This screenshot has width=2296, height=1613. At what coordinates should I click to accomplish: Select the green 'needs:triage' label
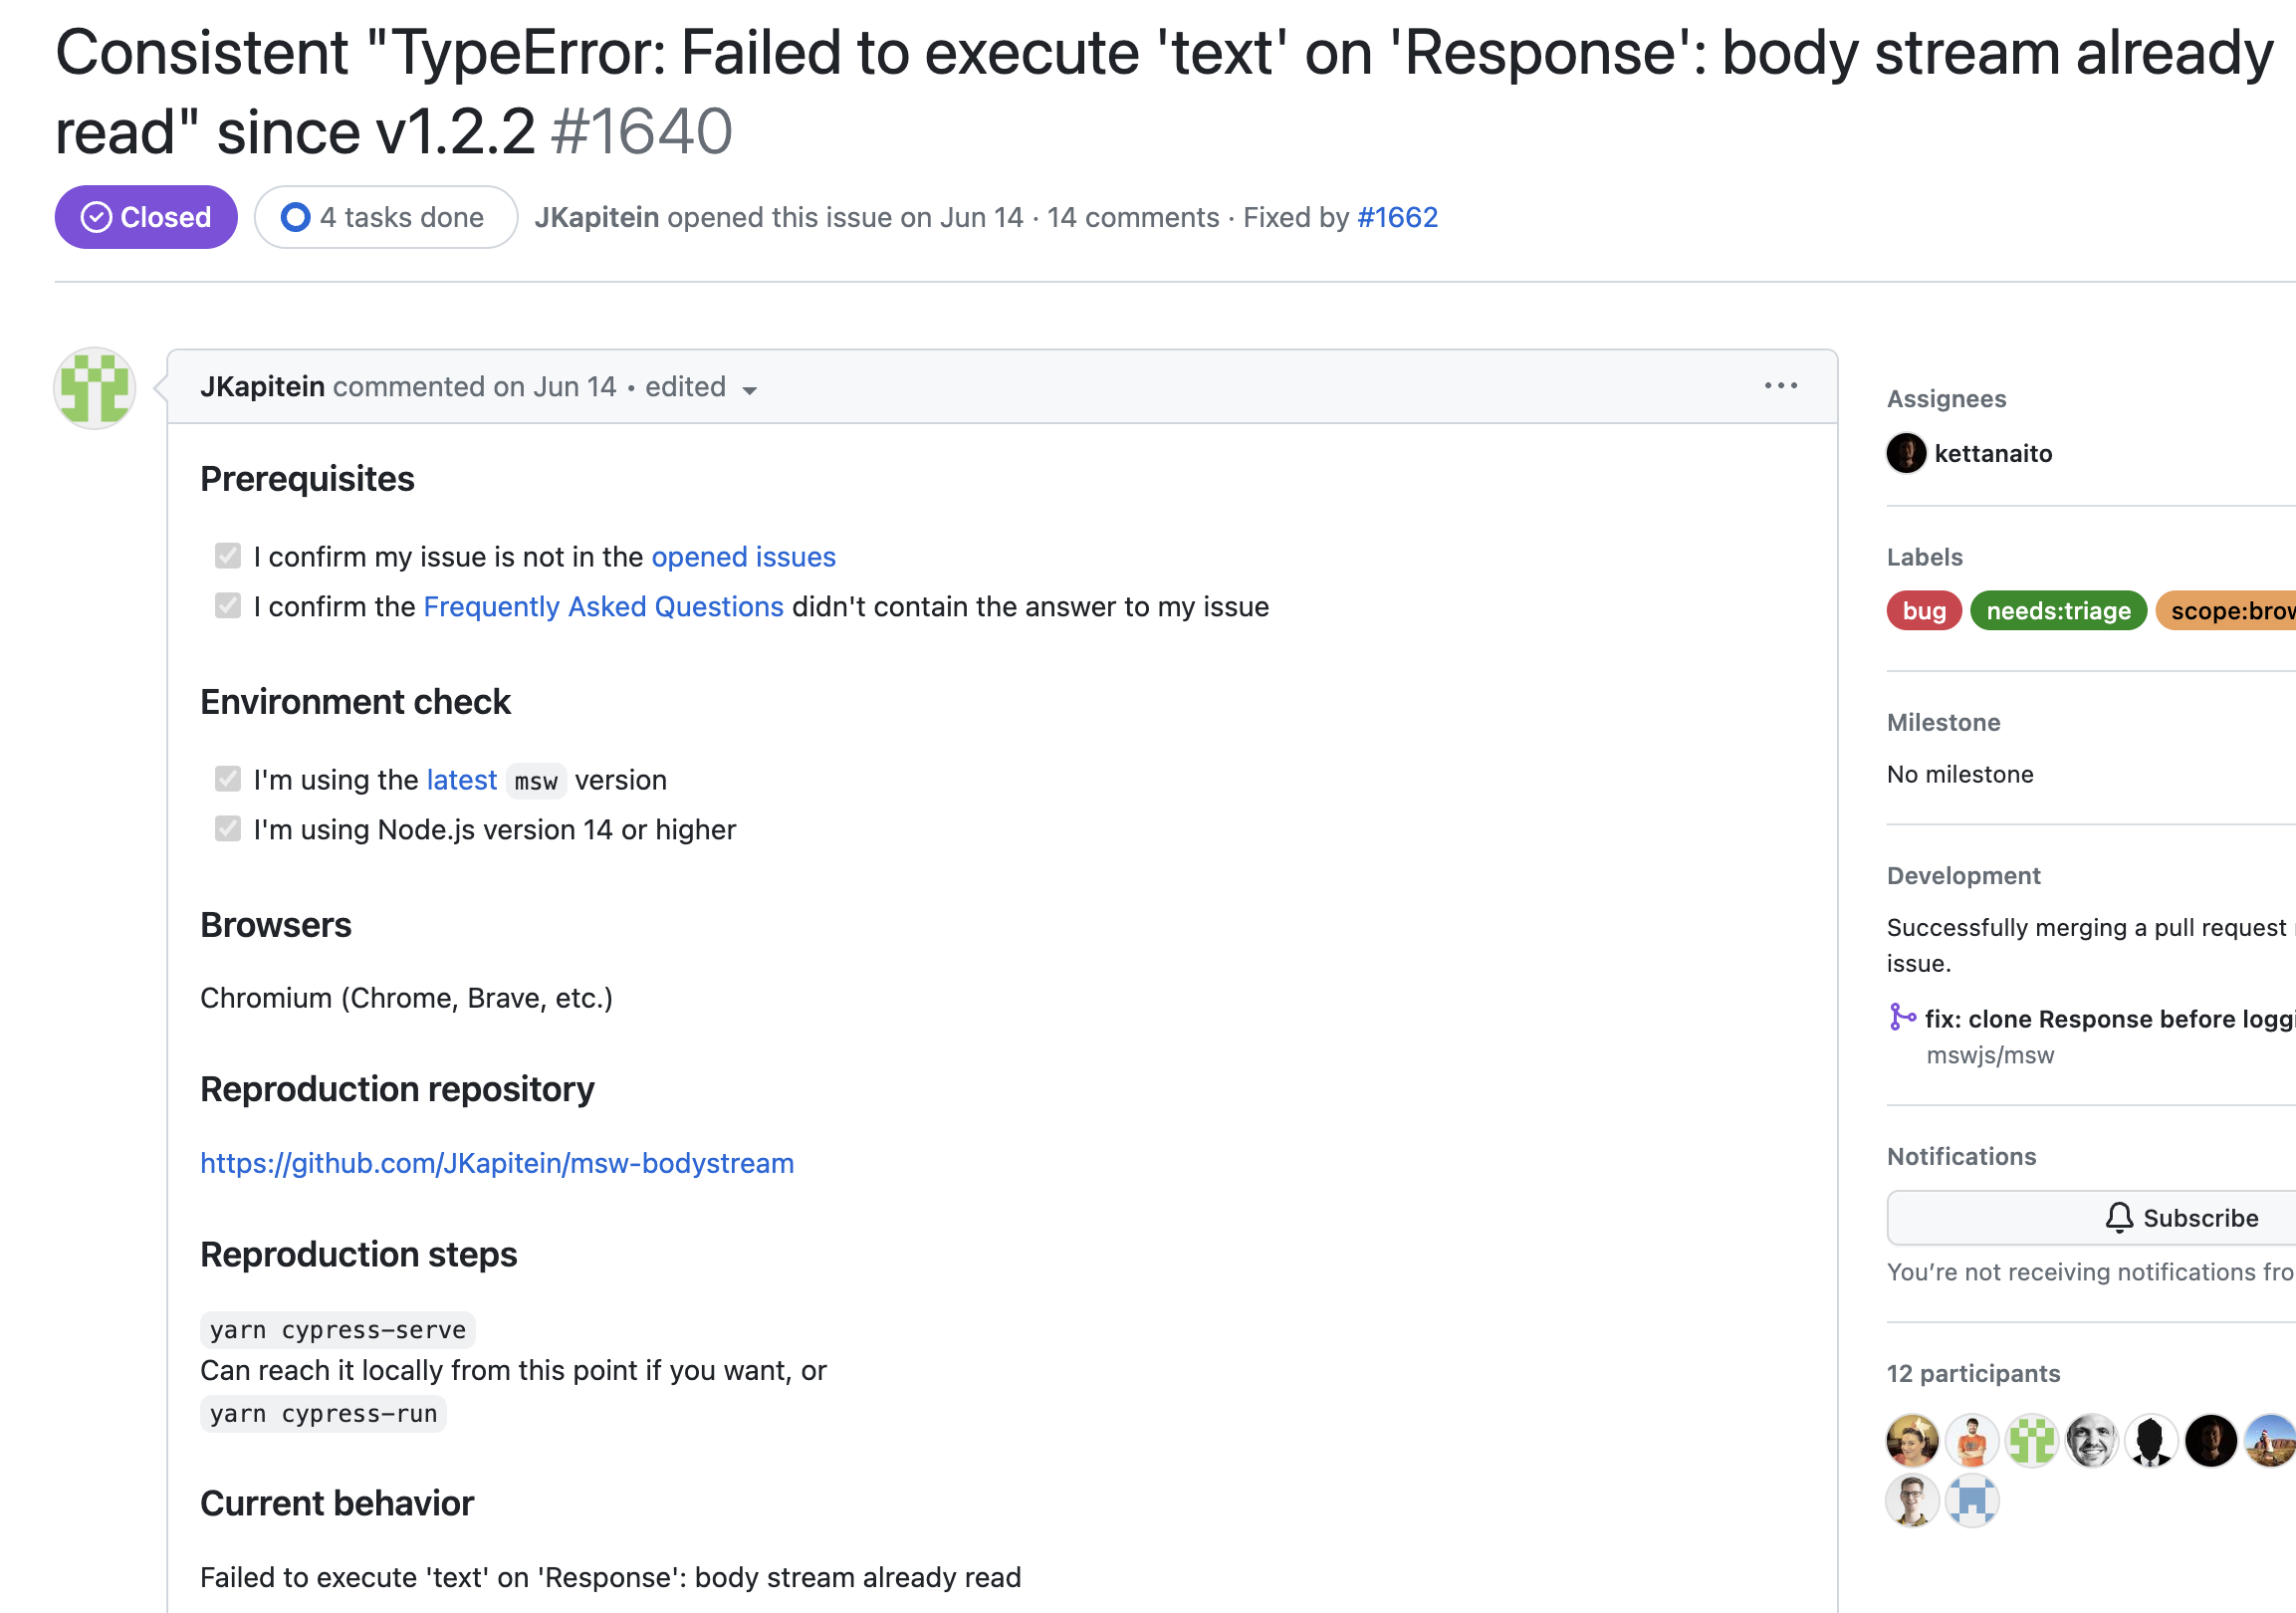(x=2058, y=611)
